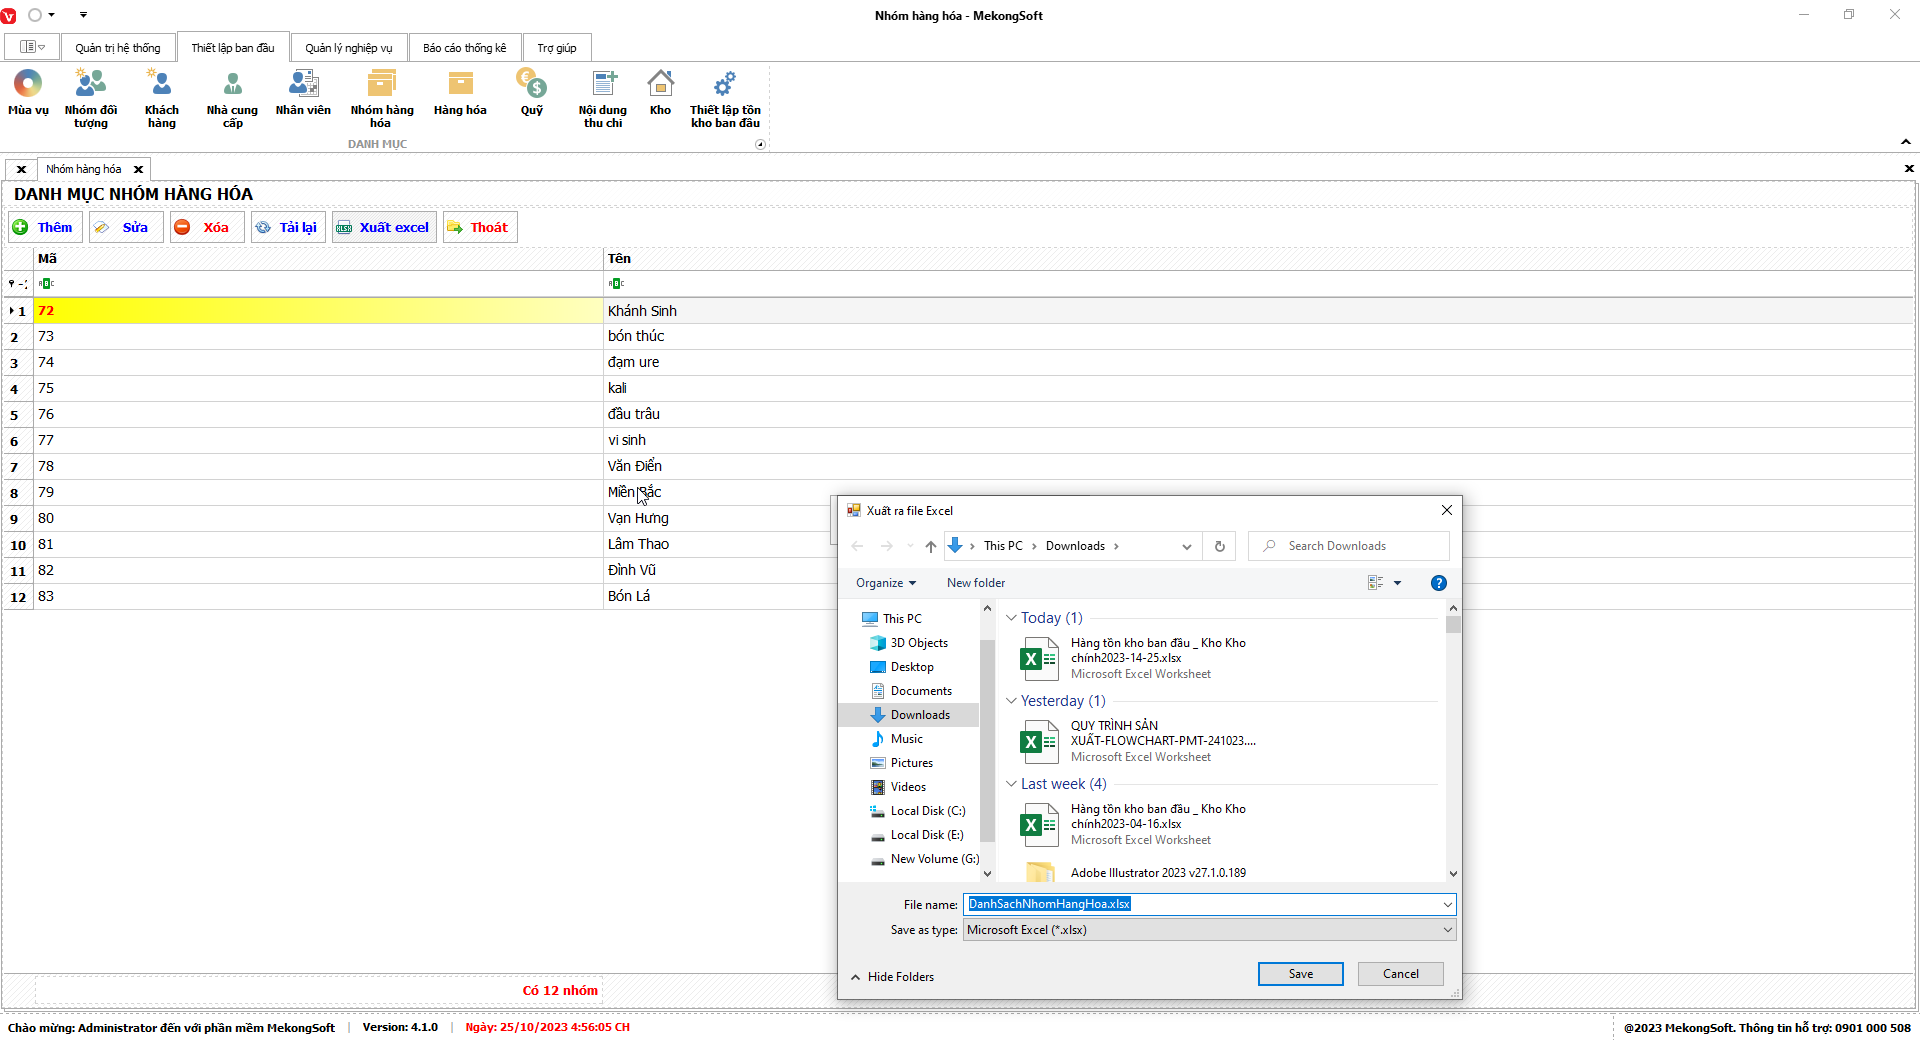Toggle Hide Folders in save dialog
Image resolution: width=1920 pixels, height=1040 pixels.
(x=892, y=977)
